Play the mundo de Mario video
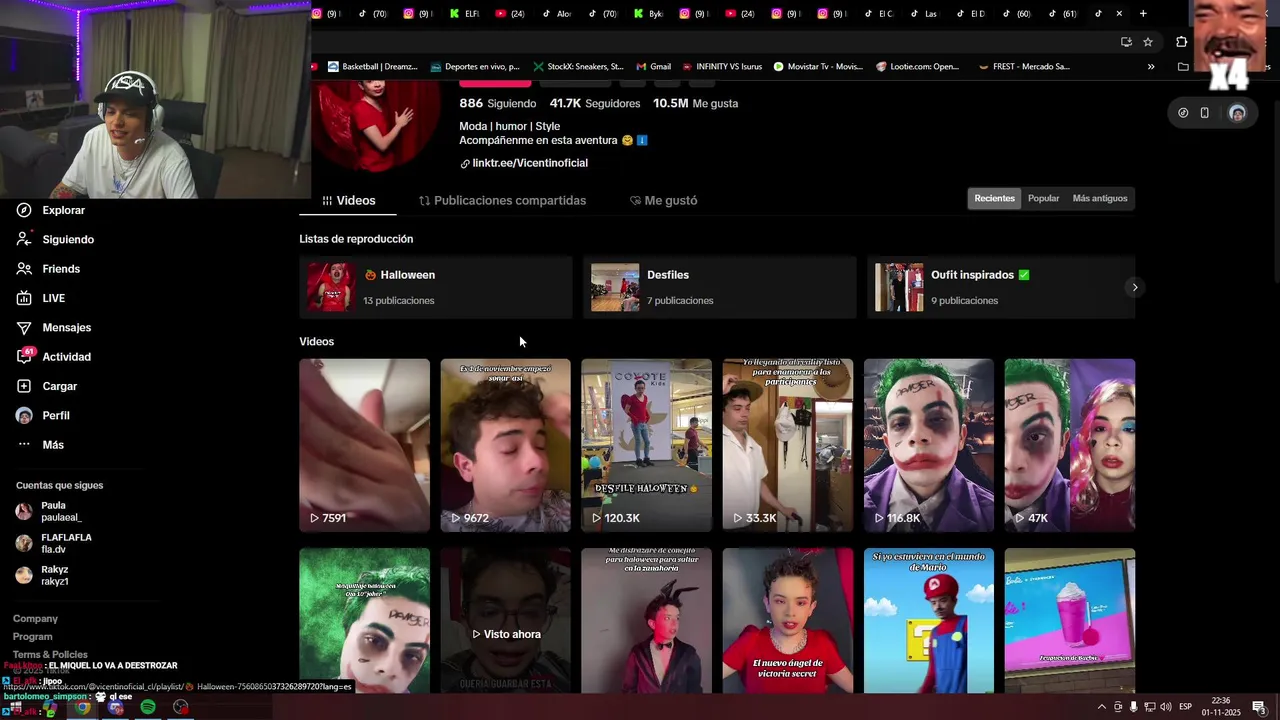 point(929,620)
